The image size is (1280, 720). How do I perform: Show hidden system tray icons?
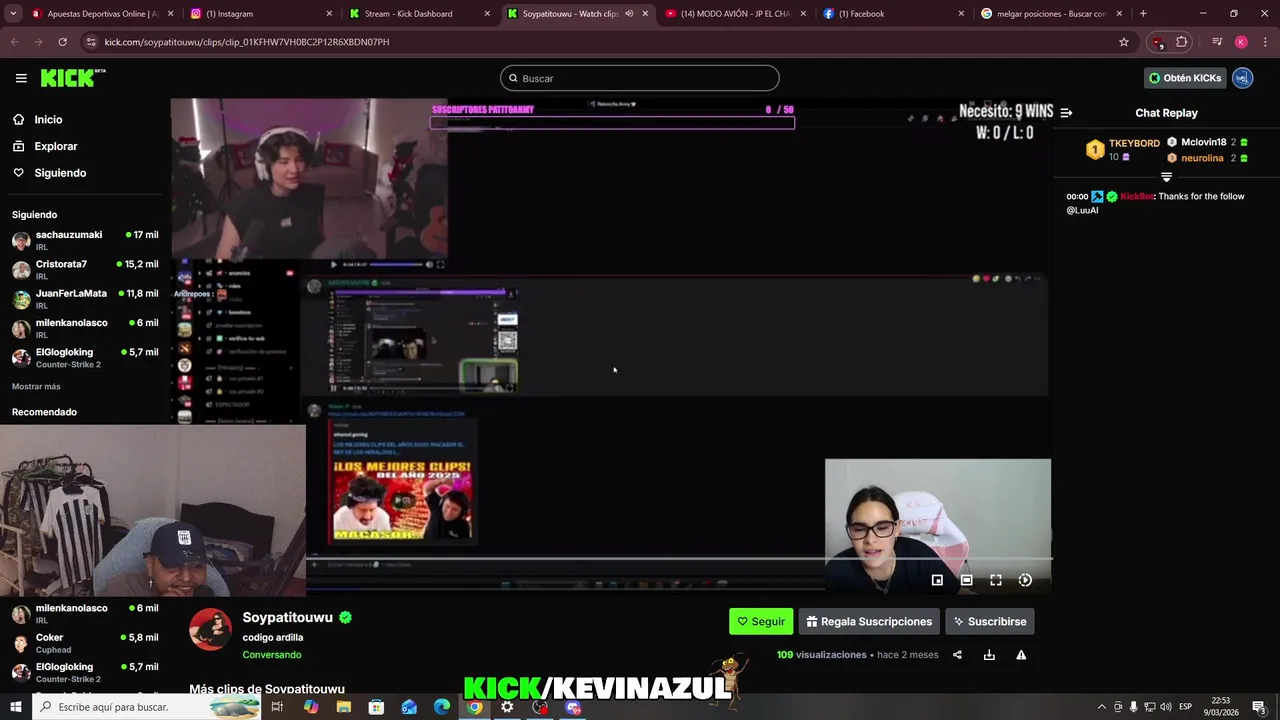pos(1102,707)
